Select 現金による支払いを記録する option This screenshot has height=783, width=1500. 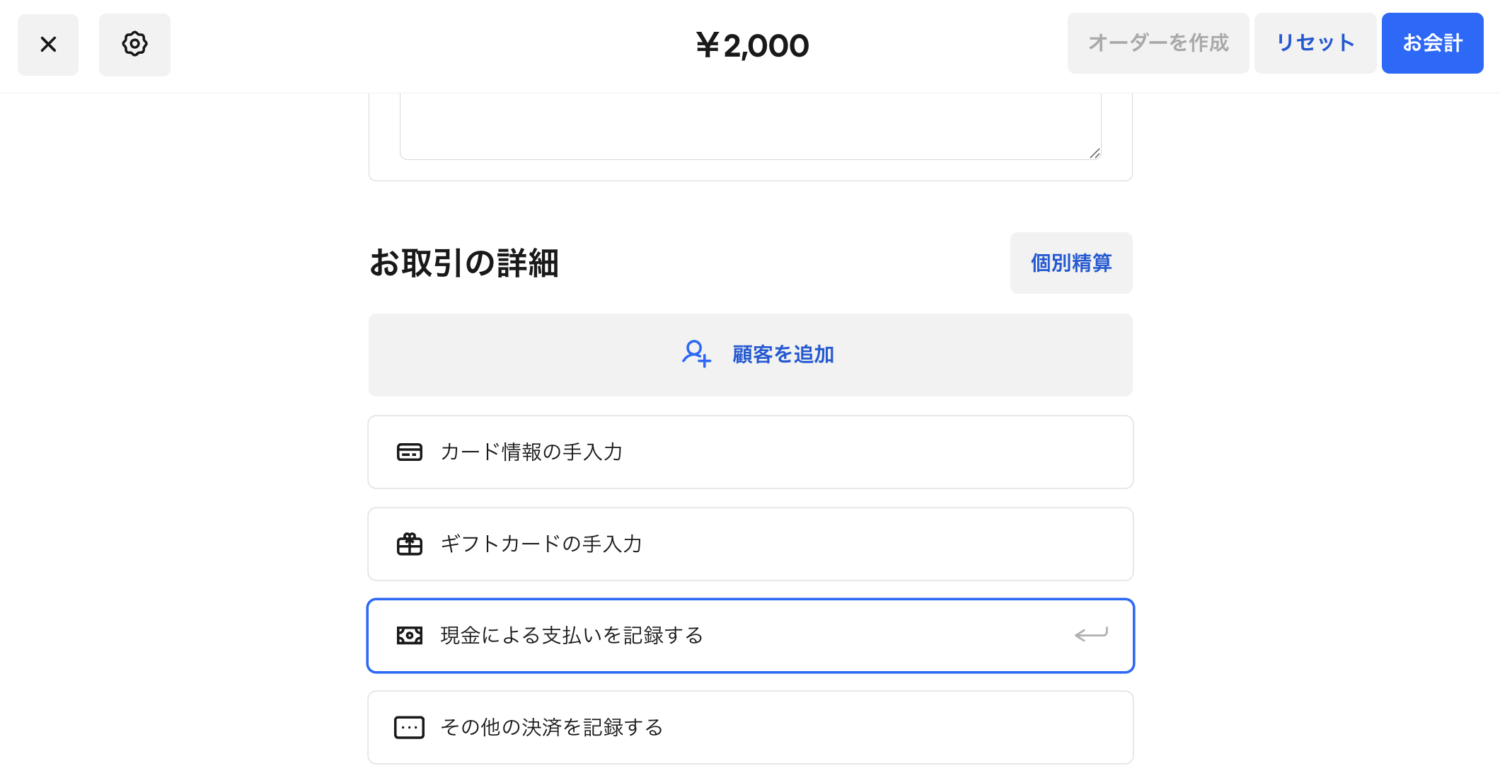pyautogui.click(x=750, y=635)
